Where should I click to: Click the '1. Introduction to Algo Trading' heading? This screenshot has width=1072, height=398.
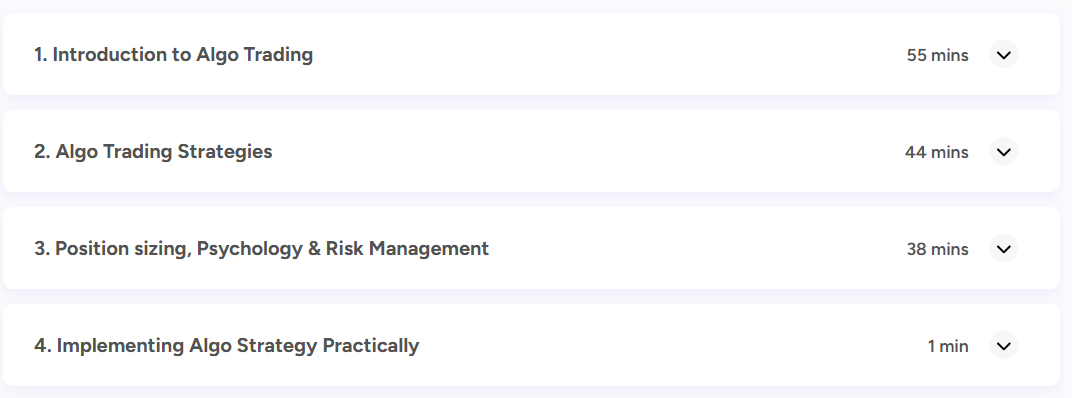[x=174, y=55]
